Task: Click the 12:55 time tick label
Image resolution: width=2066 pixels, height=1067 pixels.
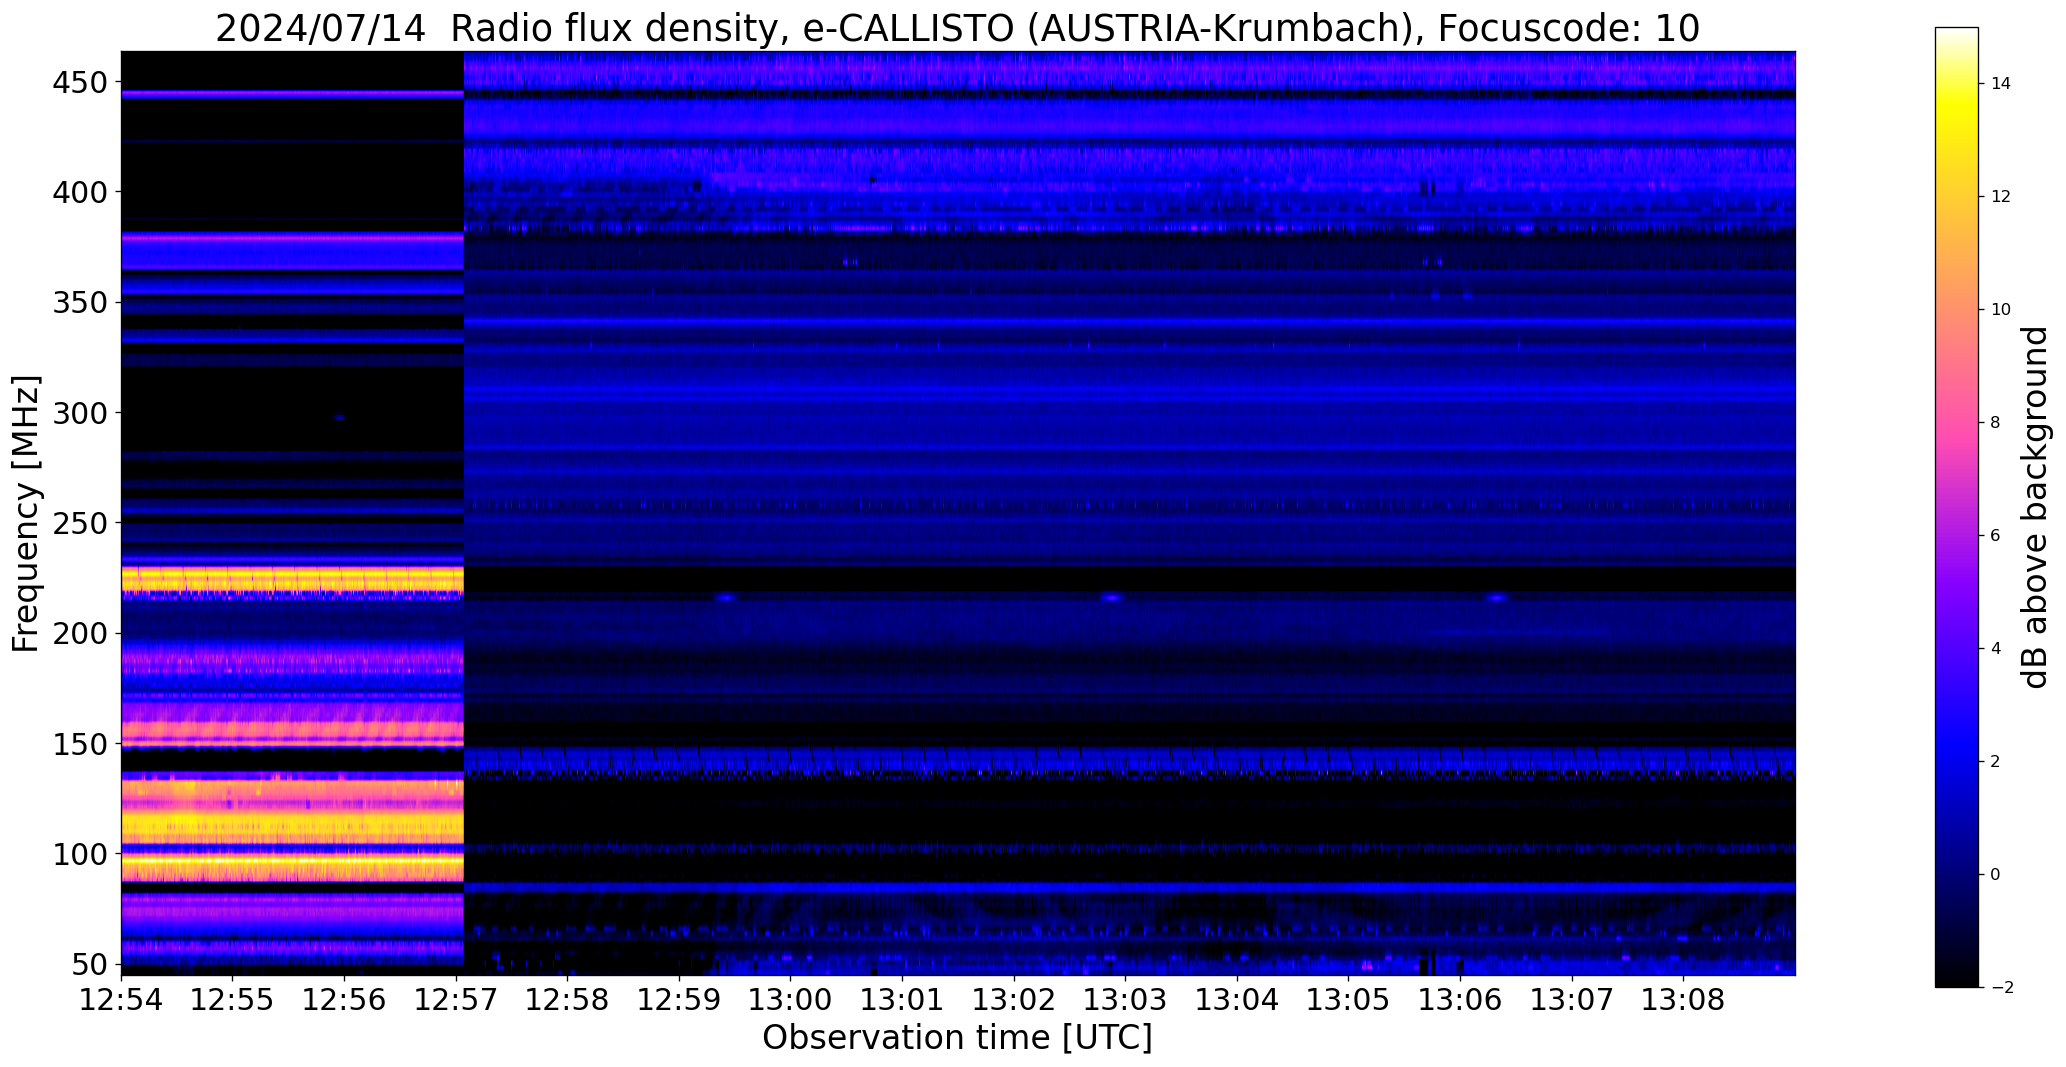Action: pyautogui.click(x=233, y=998)
